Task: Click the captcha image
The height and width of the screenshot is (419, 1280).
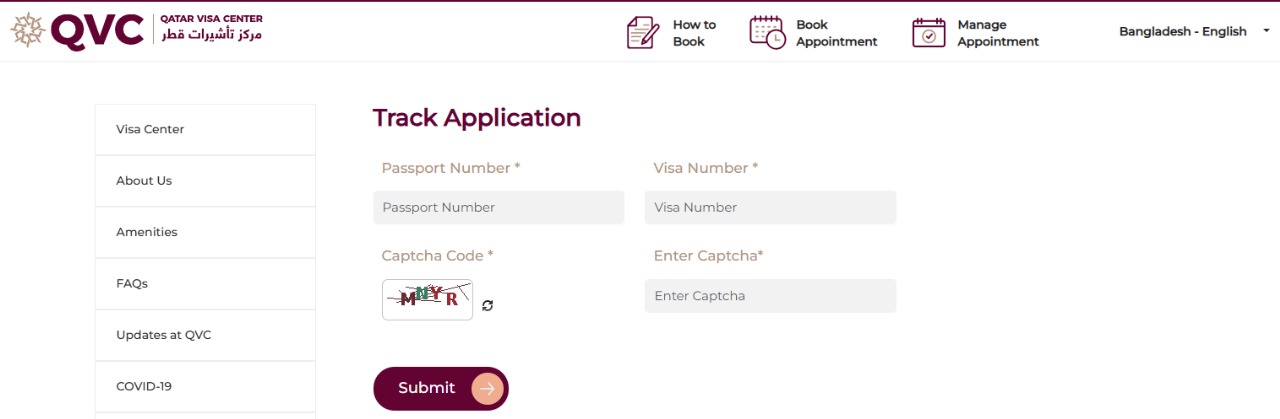Action: click(x=428, y=299)
